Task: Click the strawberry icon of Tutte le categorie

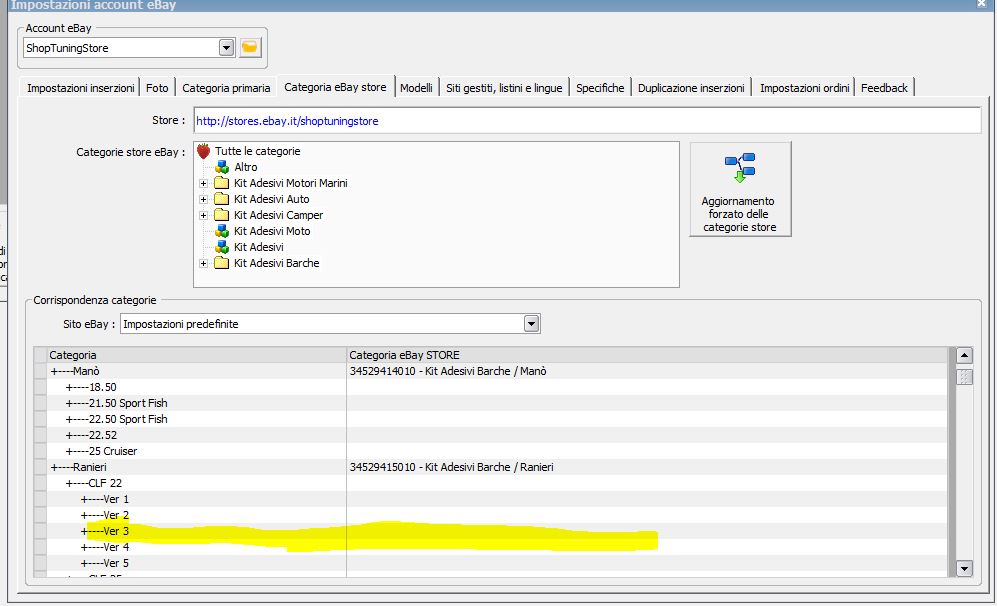Action: pyautogui.click(x=203, y=151)
